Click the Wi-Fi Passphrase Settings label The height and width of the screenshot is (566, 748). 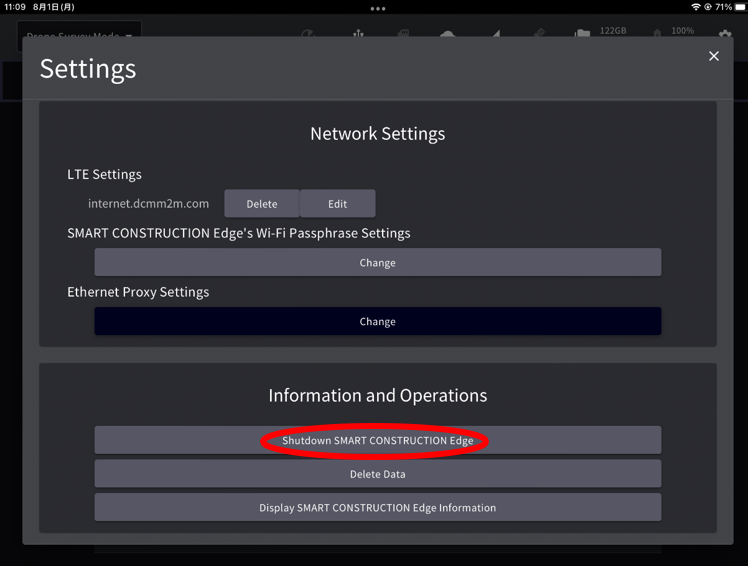(x=239, y=233)
